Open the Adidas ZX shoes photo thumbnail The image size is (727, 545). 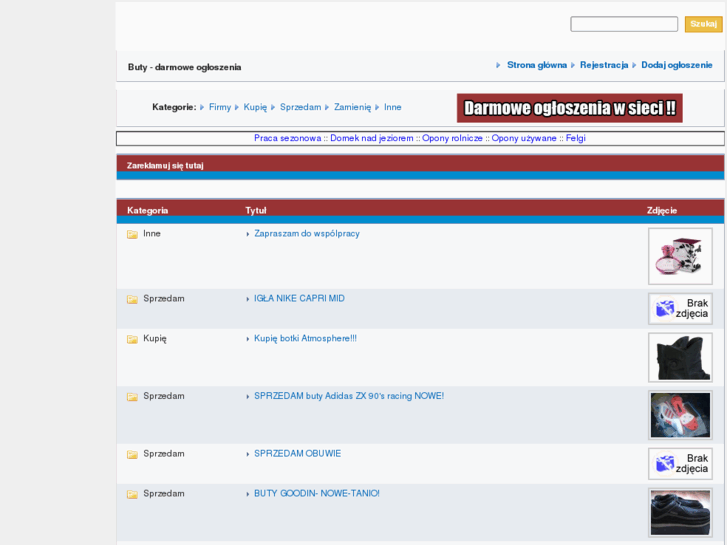680,415
